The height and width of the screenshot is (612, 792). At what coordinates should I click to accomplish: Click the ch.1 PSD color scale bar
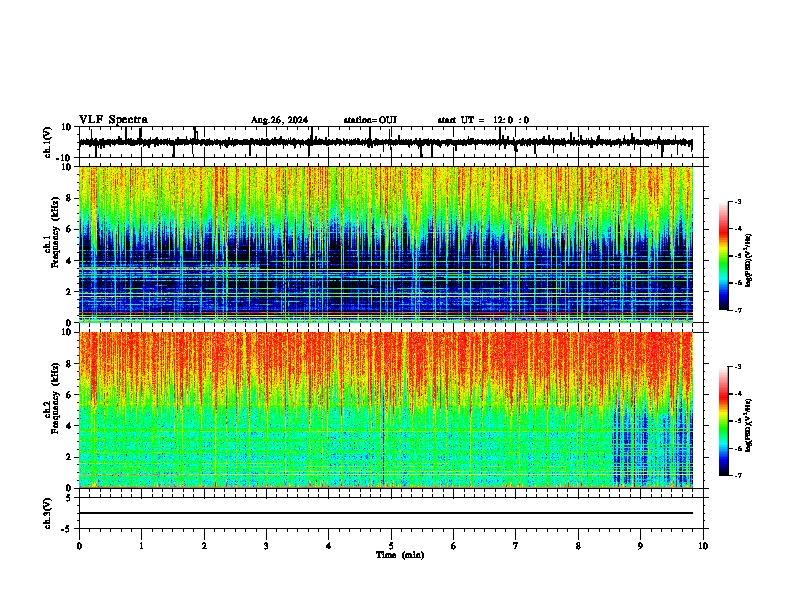[724, 255]
